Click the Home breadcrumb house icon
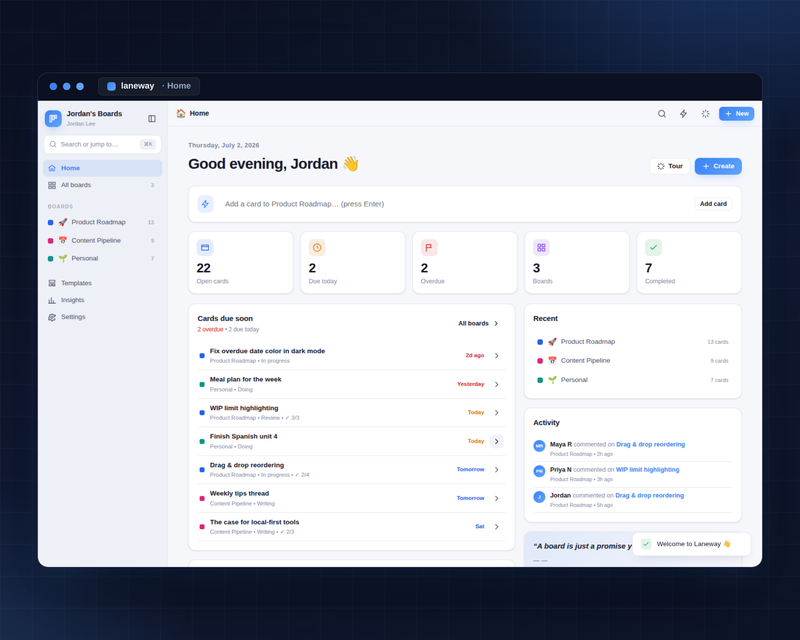The height and width of the screenshot is (640, 800). click(181, 113)
